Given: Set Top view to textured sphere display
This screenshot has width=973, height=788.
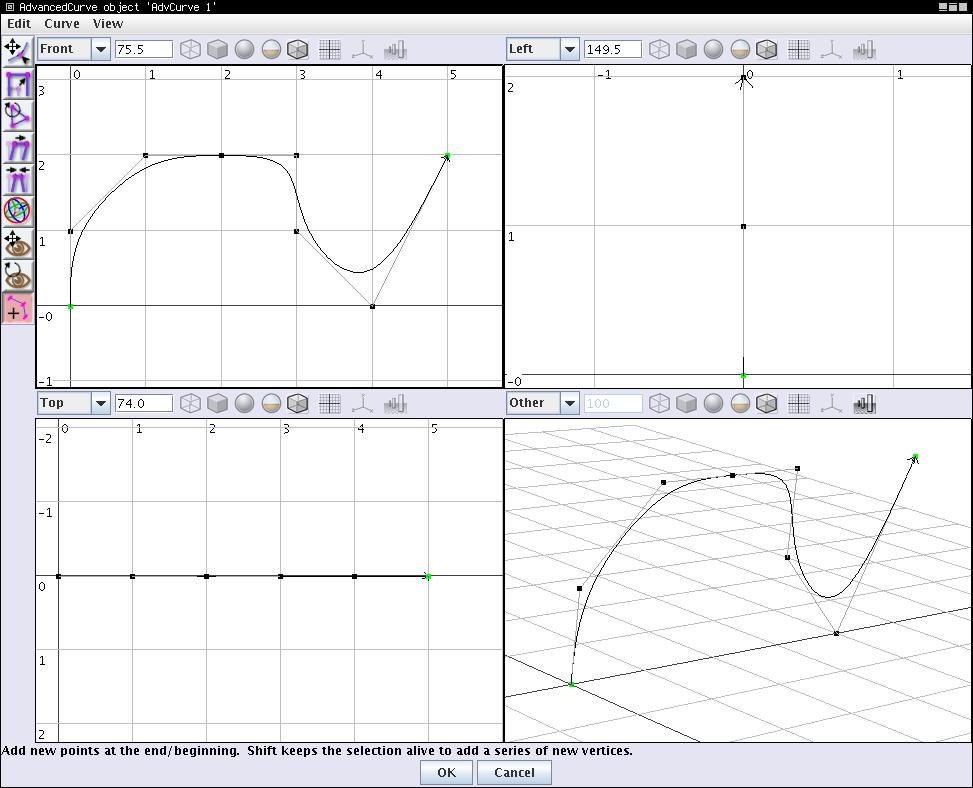Looking at the screenshot, I should [x=271, y=404].
